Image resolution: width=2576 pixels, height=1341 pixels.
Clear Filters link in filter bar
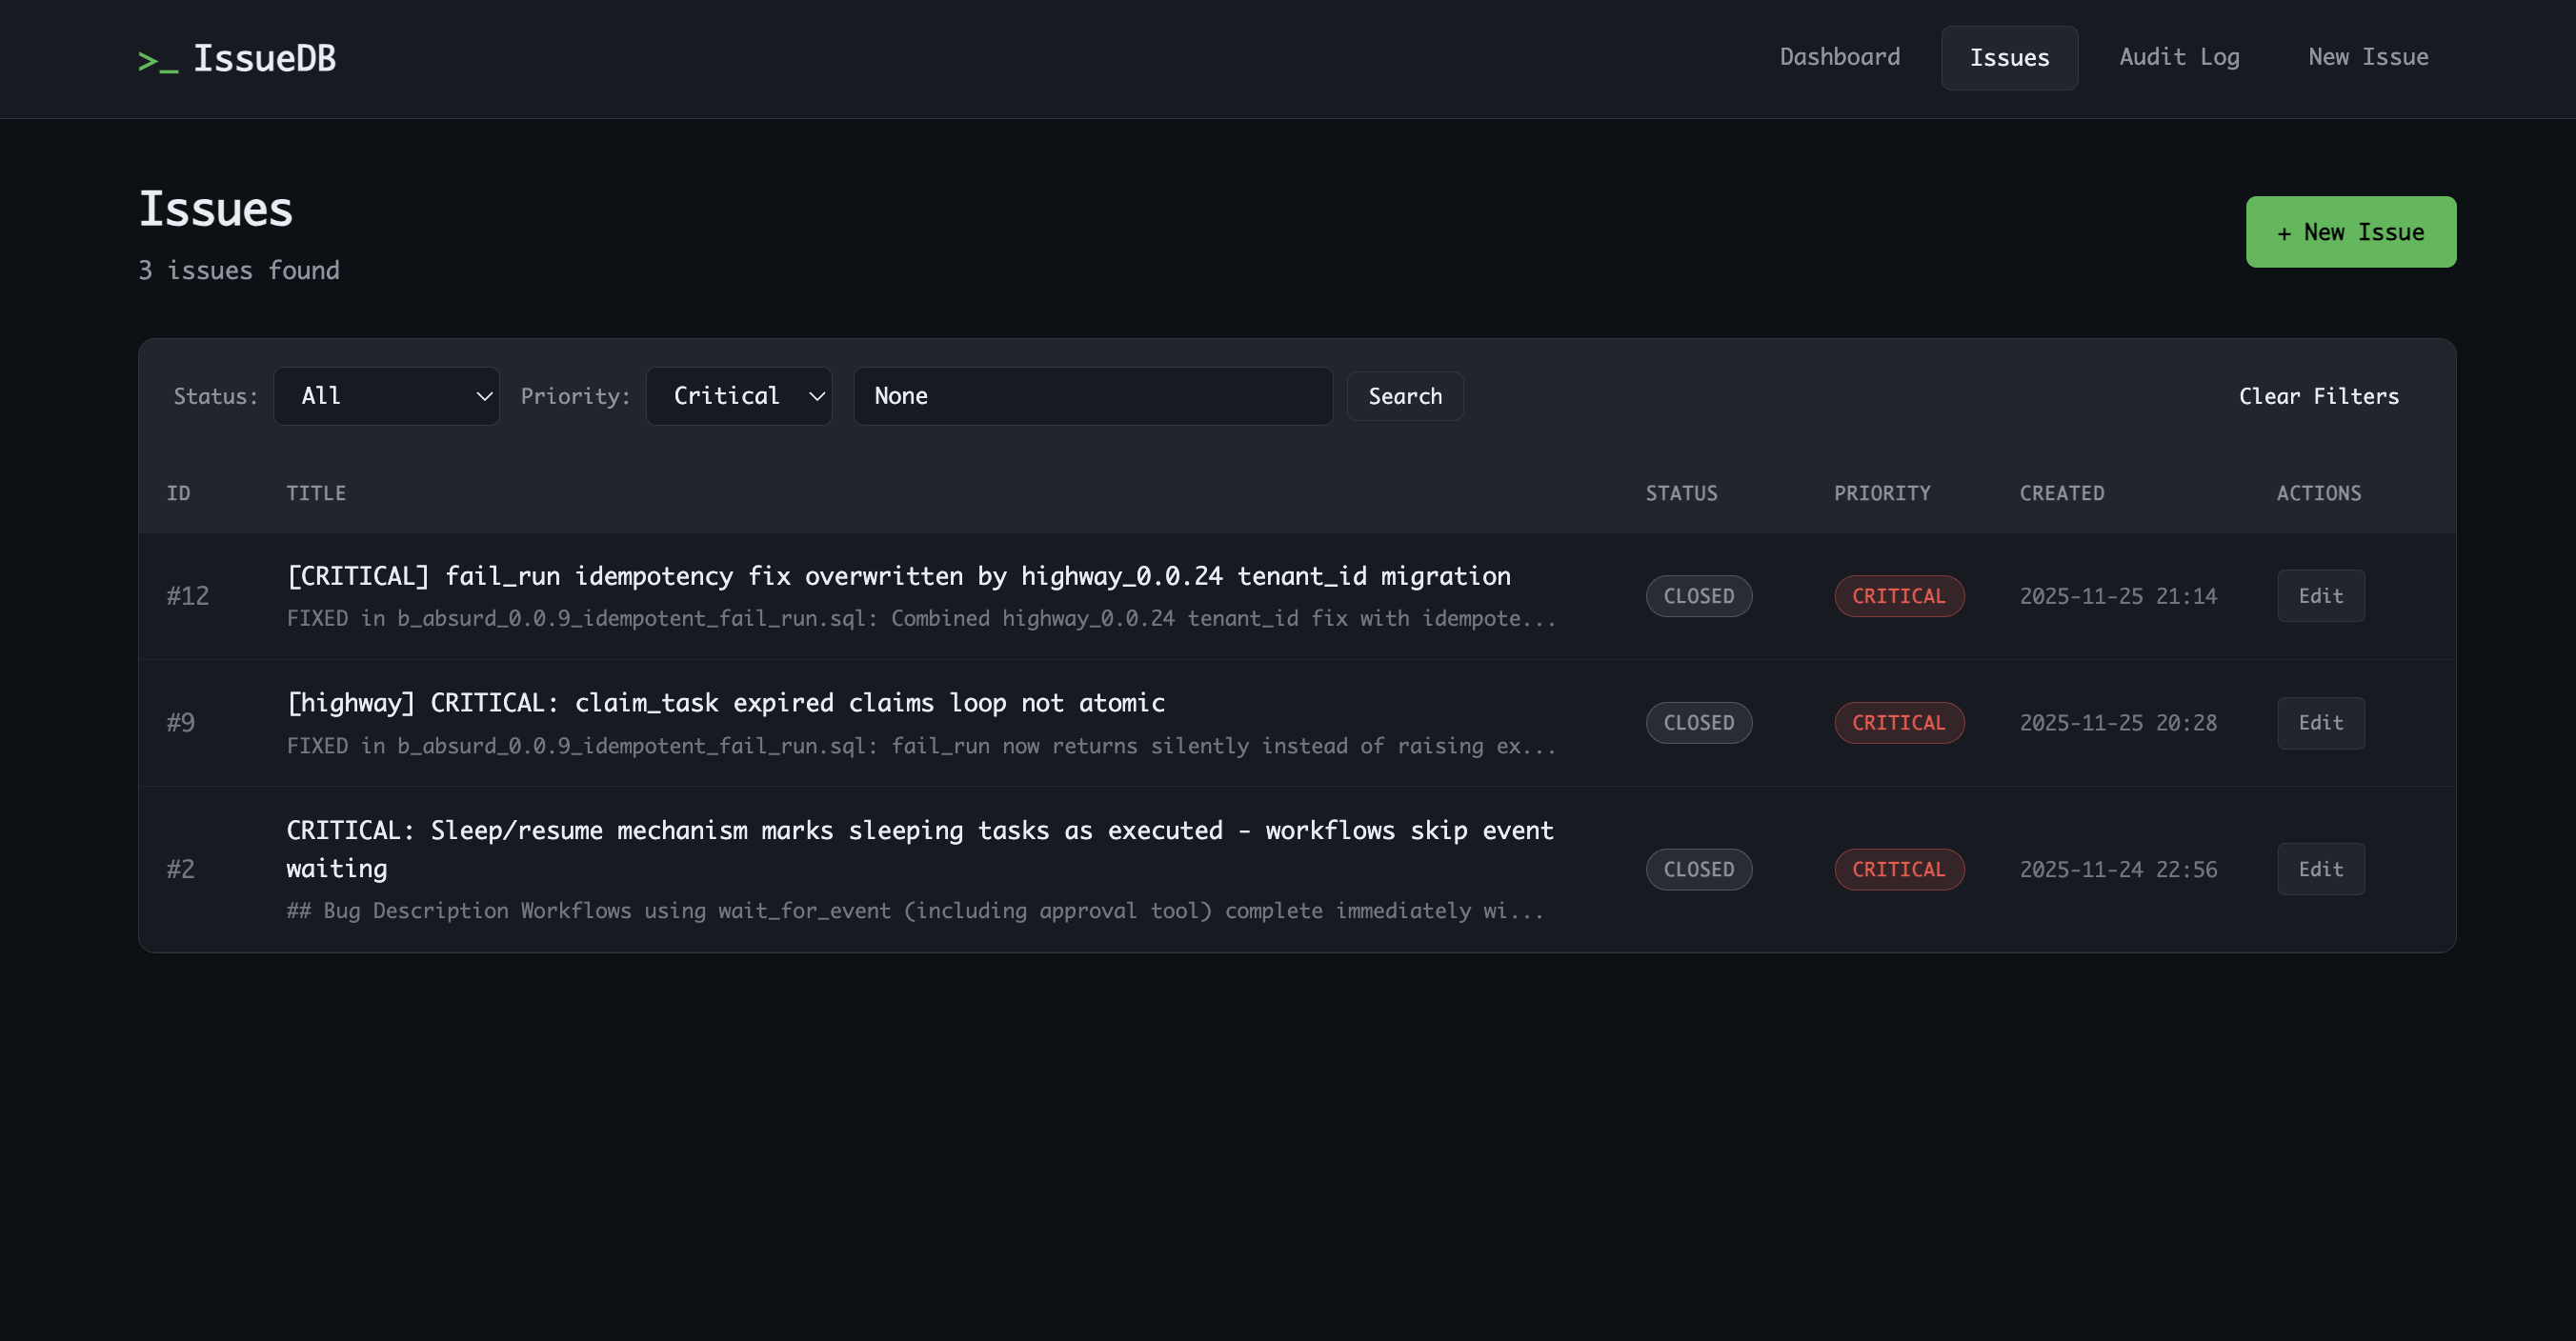click(2318, 396)
